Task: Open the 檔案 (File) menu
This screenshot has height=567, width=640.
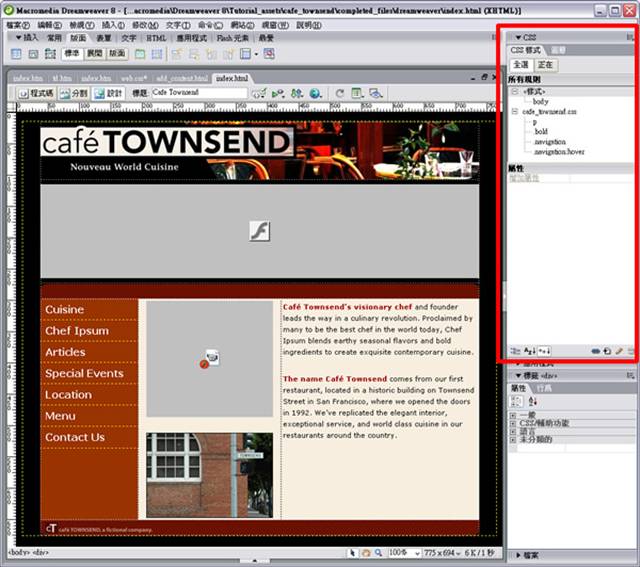Action: pyautogui.click(x=14, y=24)
